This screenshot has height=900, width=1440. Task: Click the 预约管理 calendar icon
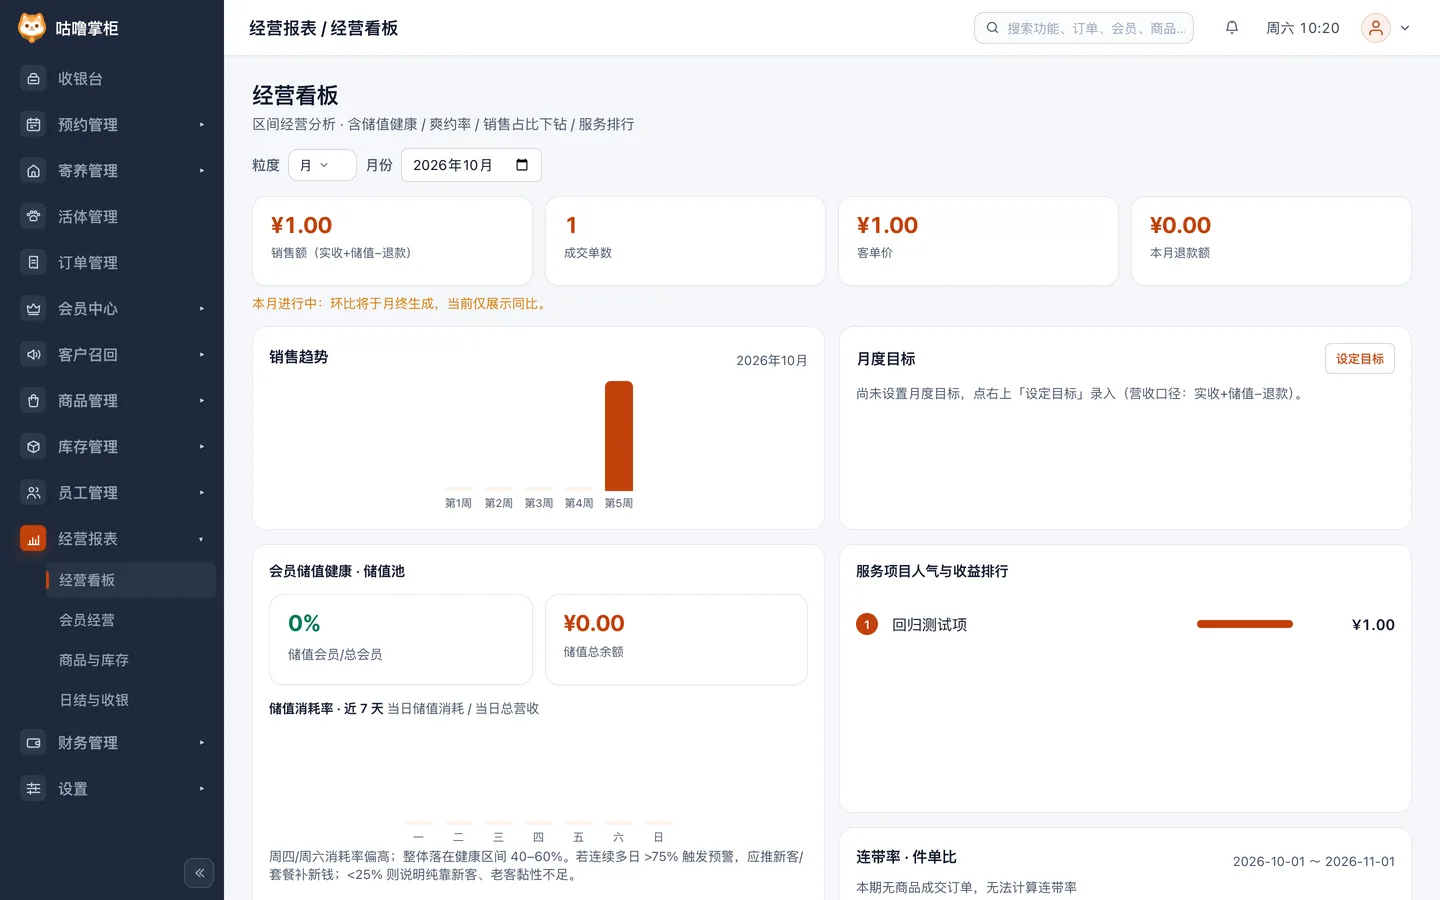[x=33, y=125]
